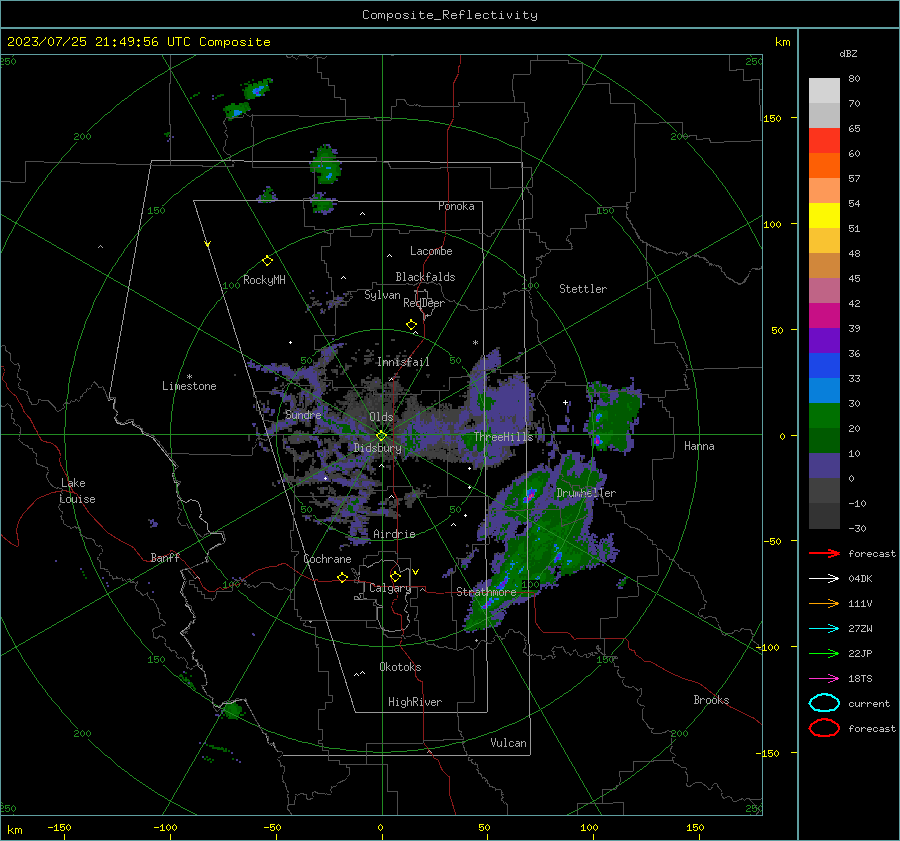Click the RedDeer city label
Image resolution: width=900 pixels, height=841 pixels.
tap(424, 303)
